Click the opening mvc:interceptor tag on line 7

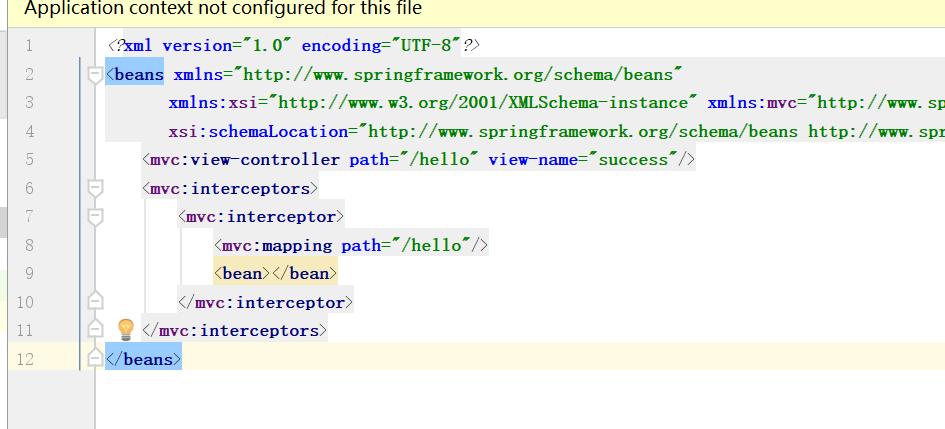(x=261, y=217)
